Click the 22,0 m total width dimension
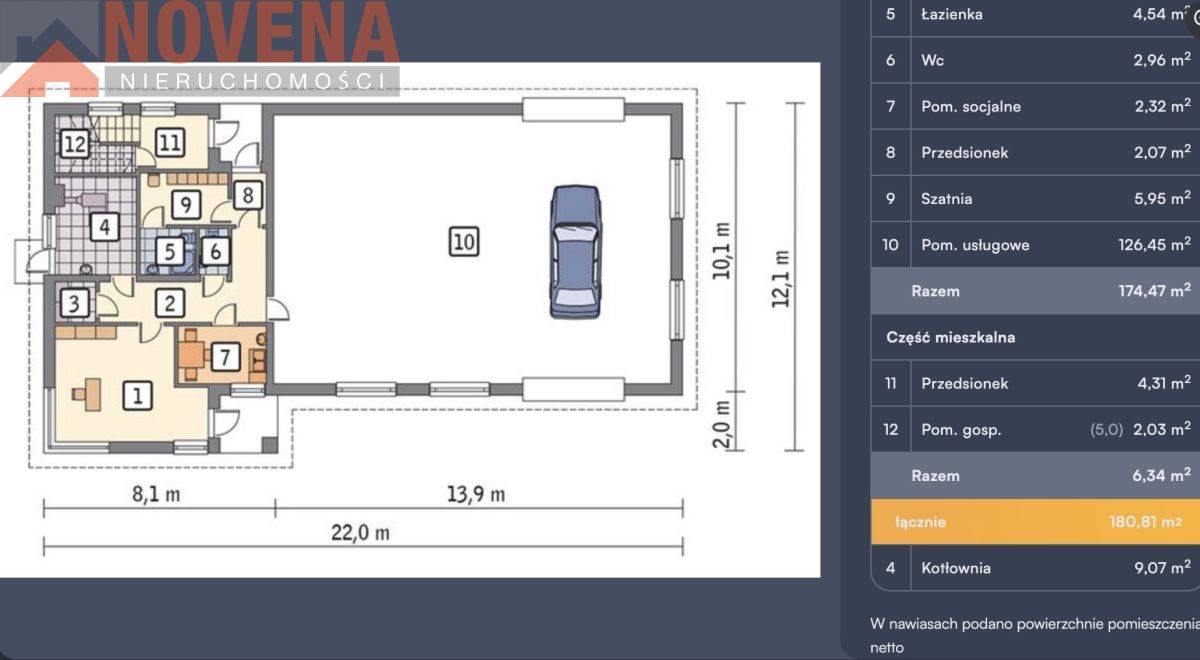 pos(362,534)
